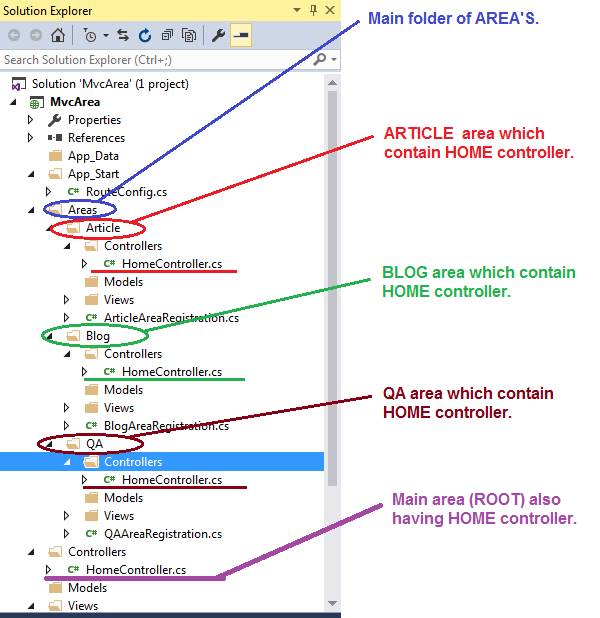Open Properties via the wrench icon

point(218,35)
